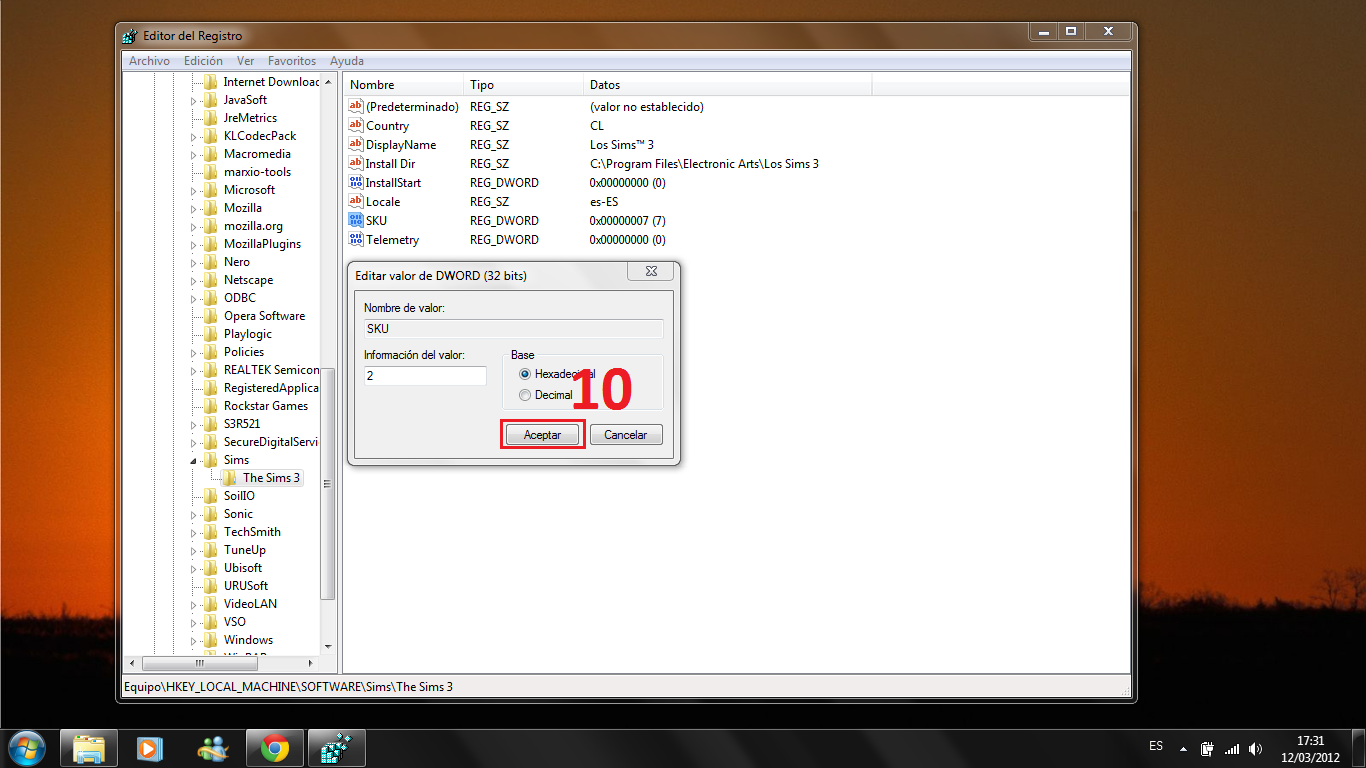The image size is (1366, 768).
Task: Open the Ayuda menu
Action: tap(347, 61)
